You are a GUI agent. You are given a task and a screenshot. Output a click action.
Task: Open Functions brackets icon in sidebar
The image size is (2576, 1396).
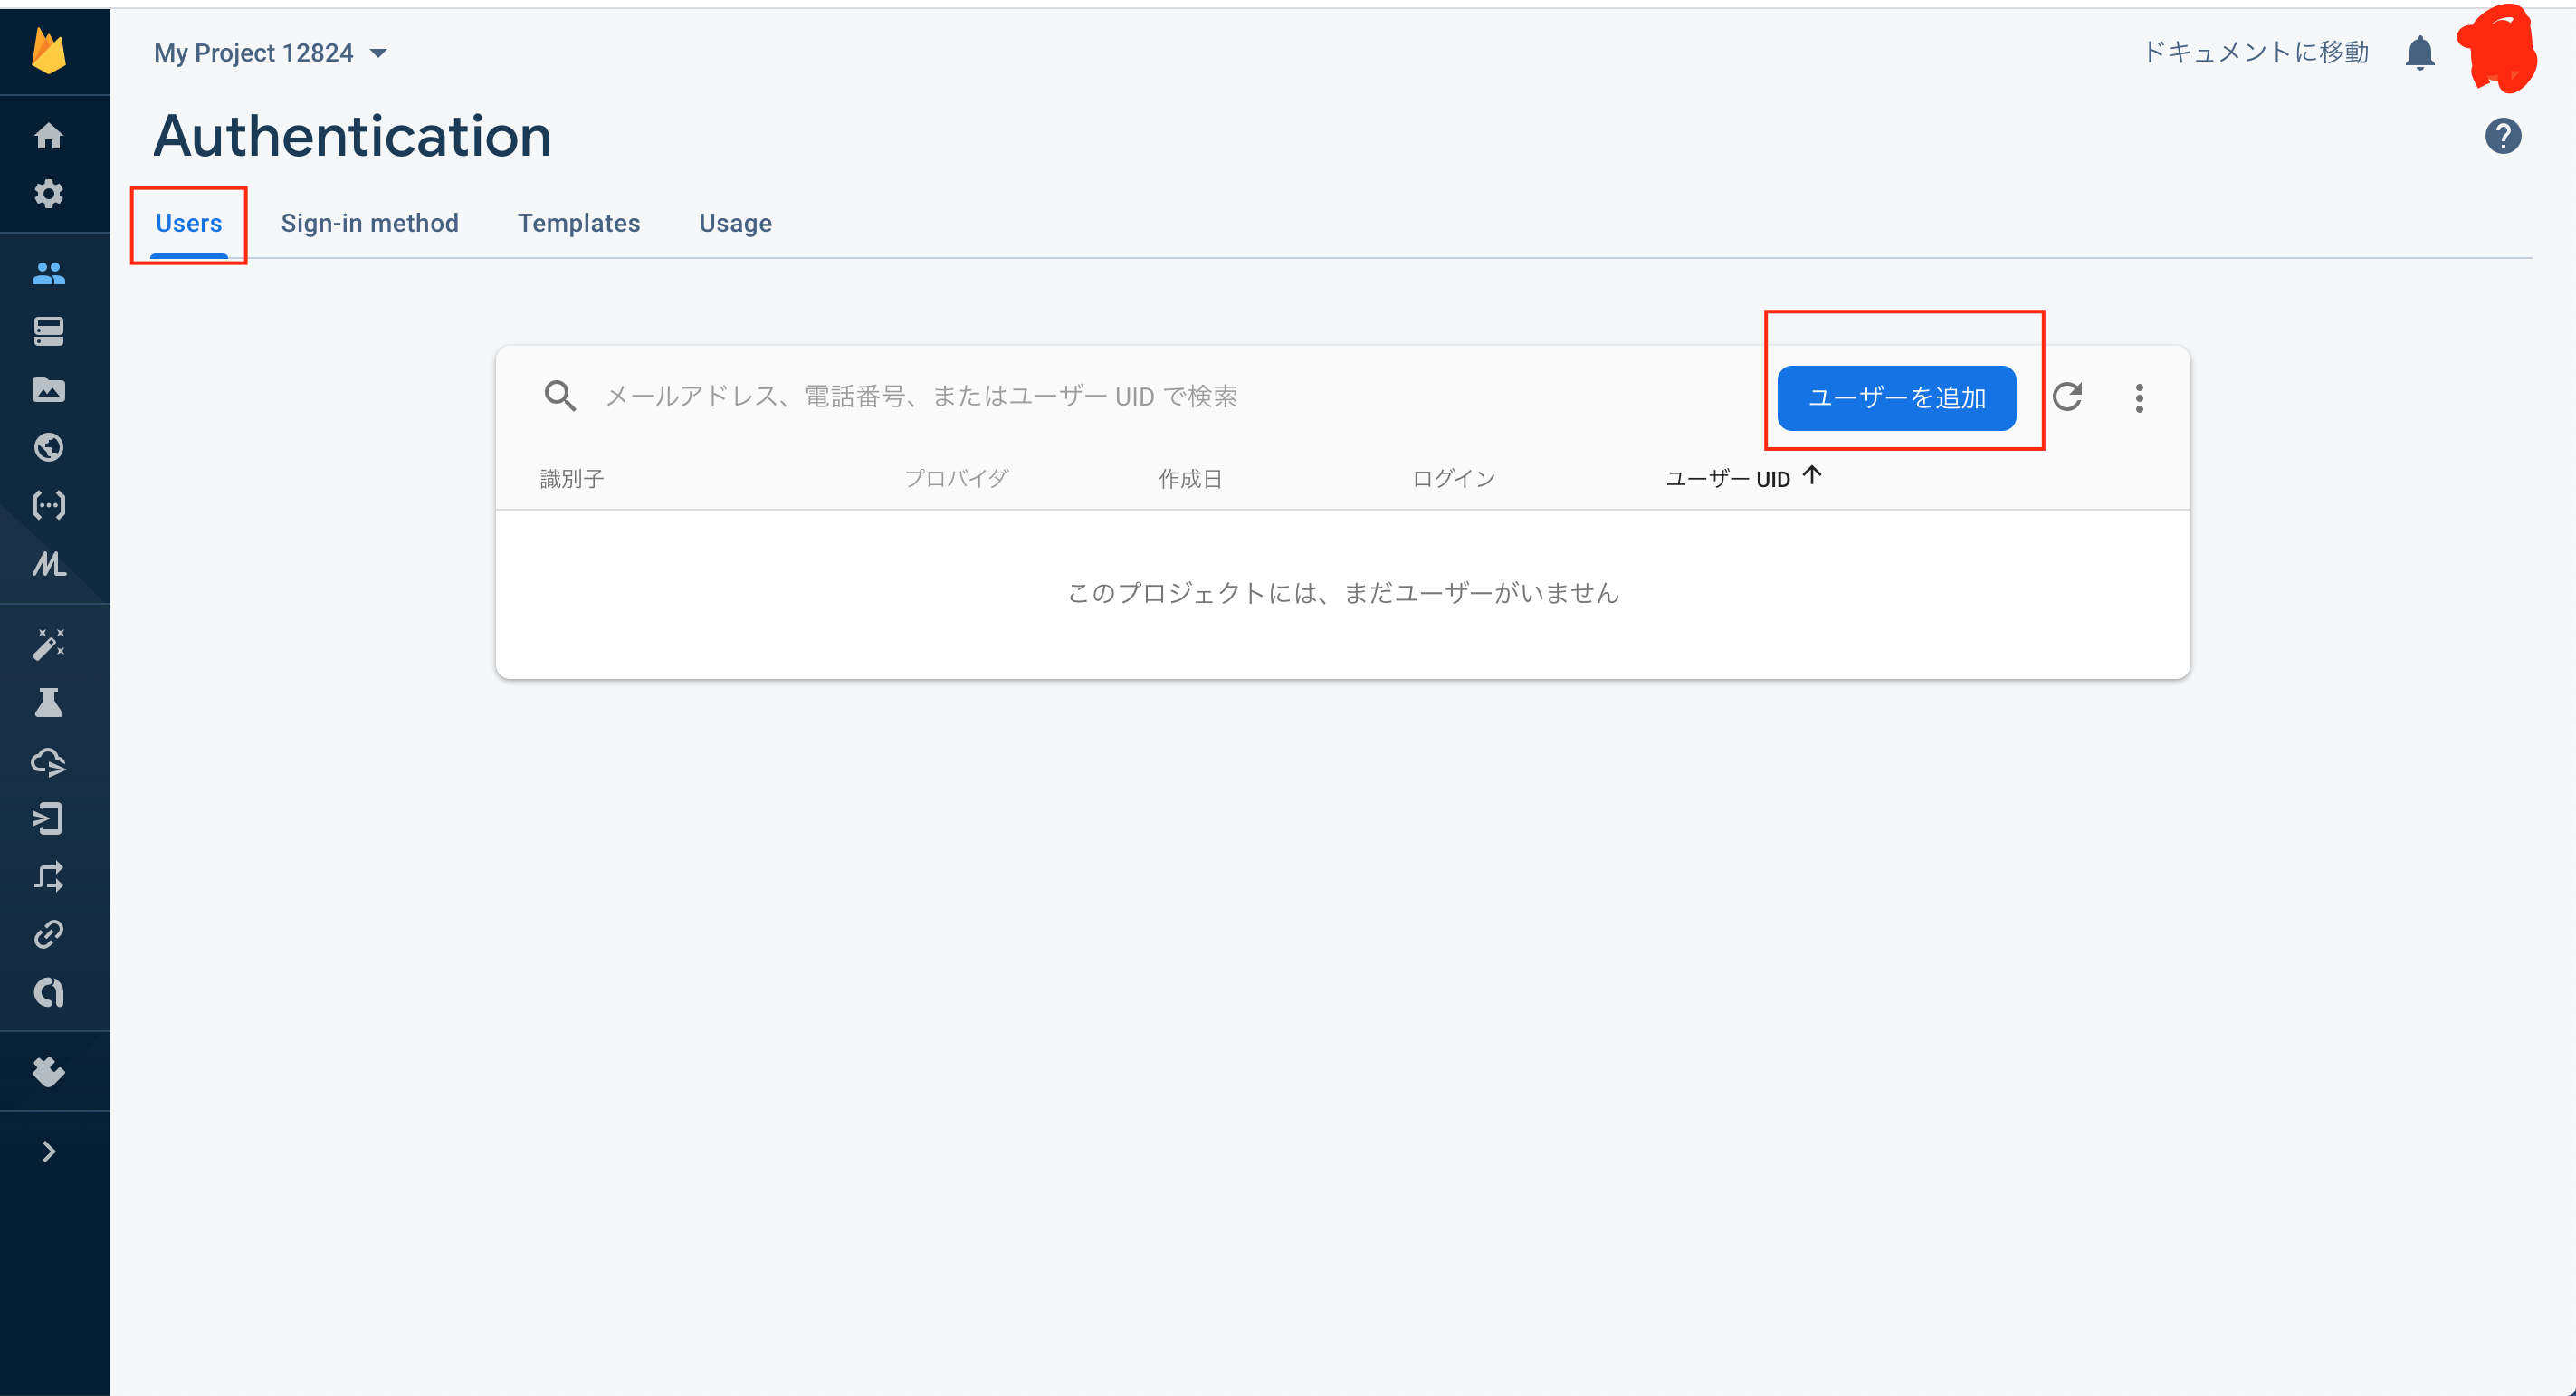click(48, 505)
